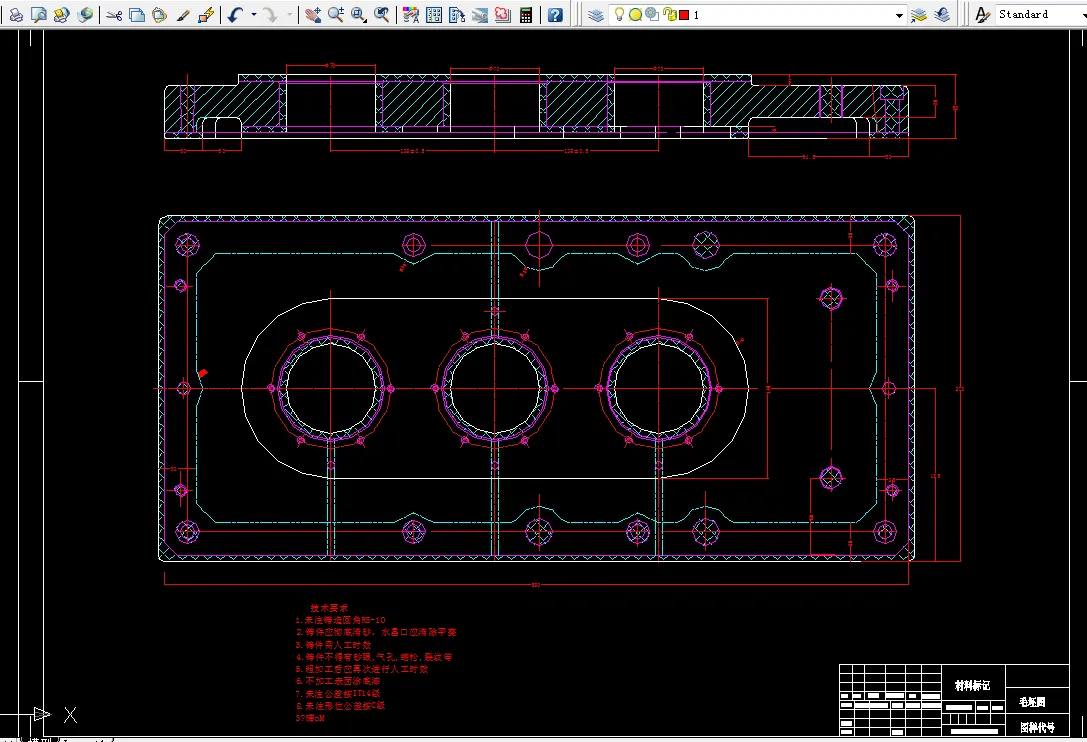Click the Cut scissors icon
The image size is (1087, 742).
114,15
